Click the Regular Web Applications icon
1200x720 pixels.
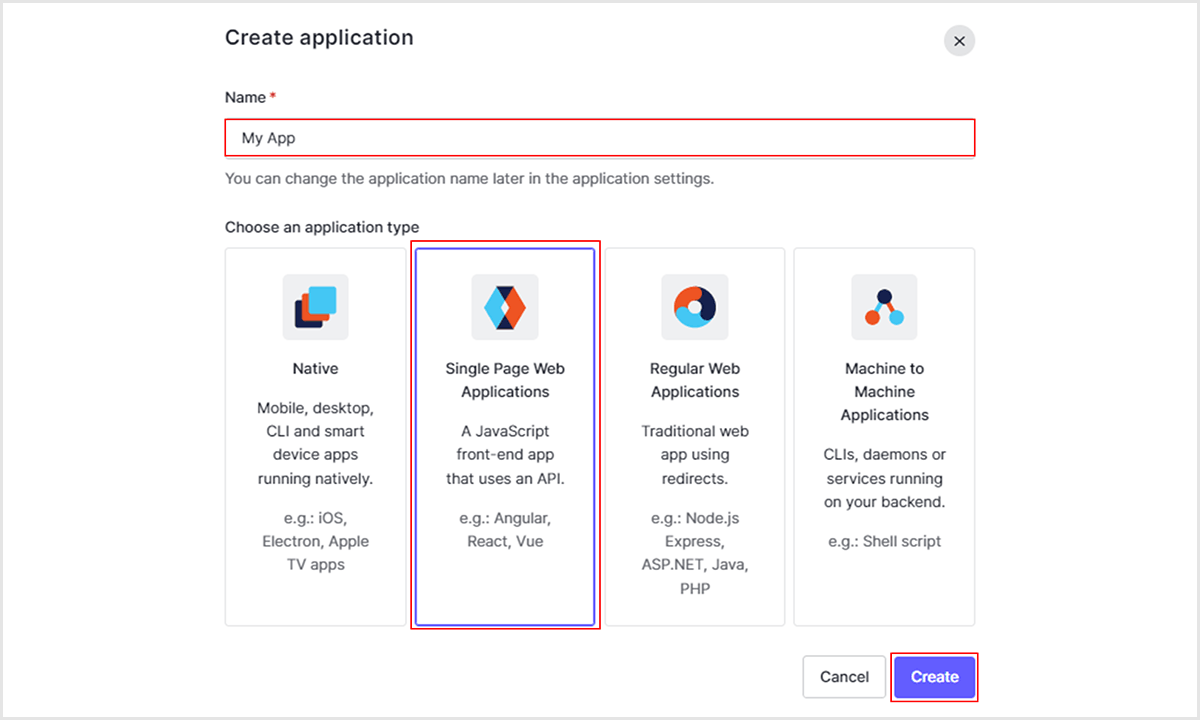point(695,307)
